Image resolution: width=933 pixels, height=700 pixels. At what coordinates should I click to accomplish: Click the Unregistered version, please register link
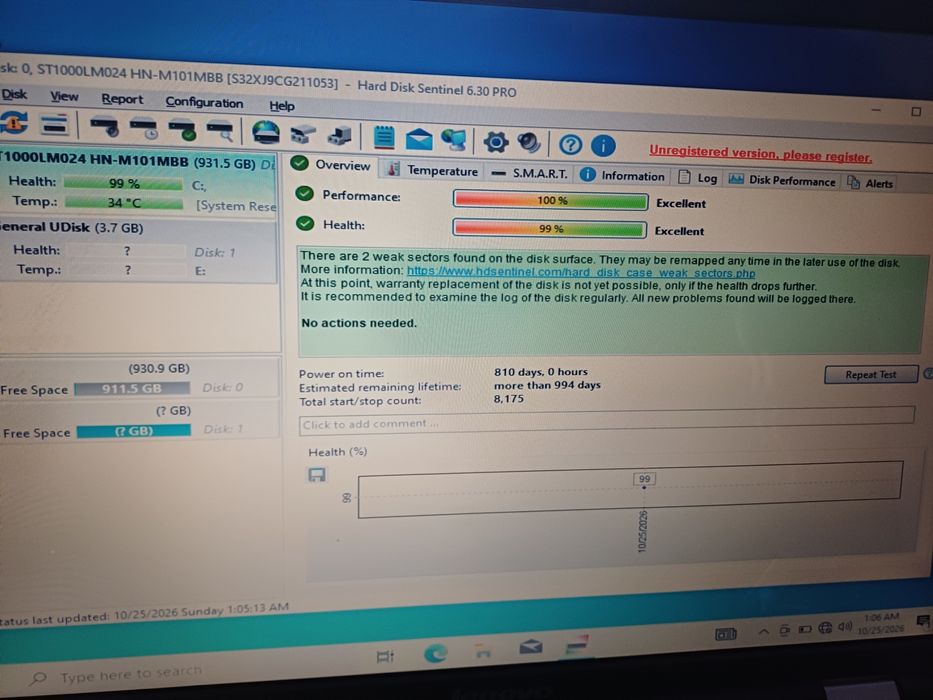pos(760,154)
